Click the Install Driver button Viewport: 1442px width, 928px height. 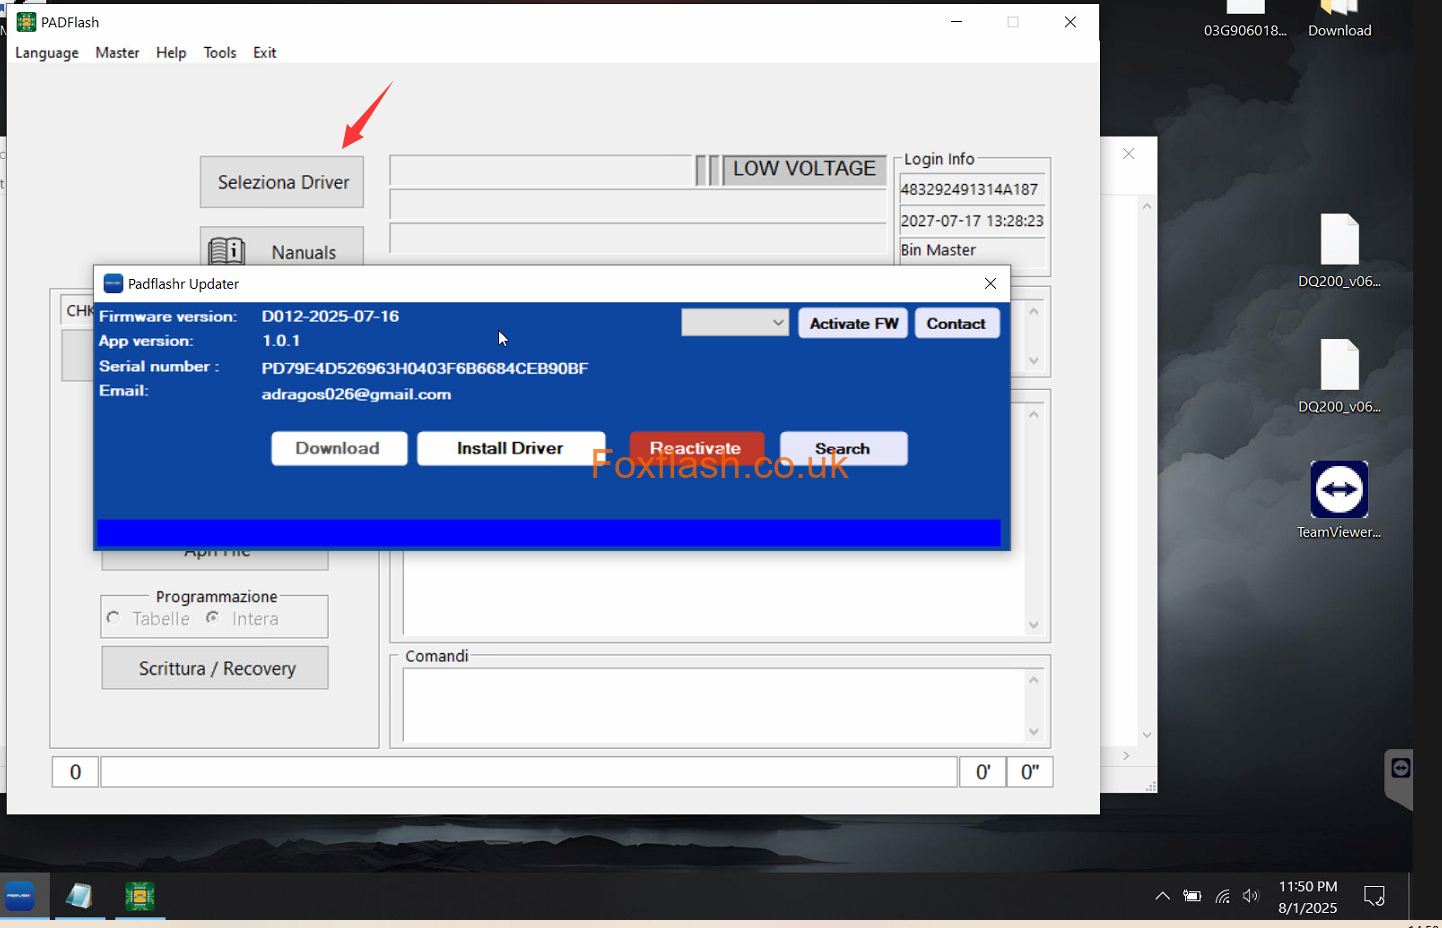click(x=510, y=448)
